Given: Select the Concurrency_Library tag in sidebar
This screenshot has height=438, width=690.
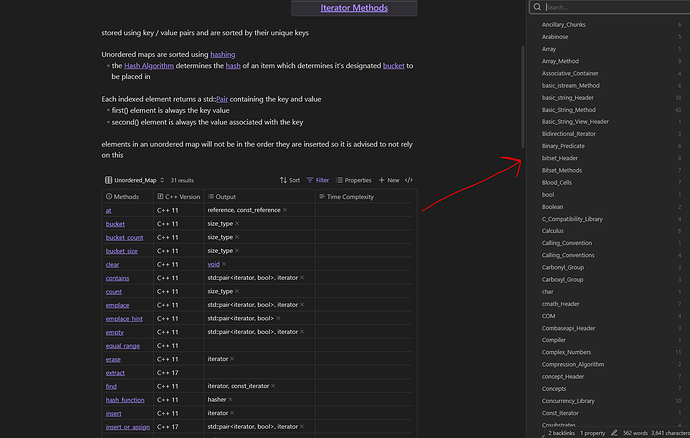Looking at the screenshot, I should tap(568, 401).
